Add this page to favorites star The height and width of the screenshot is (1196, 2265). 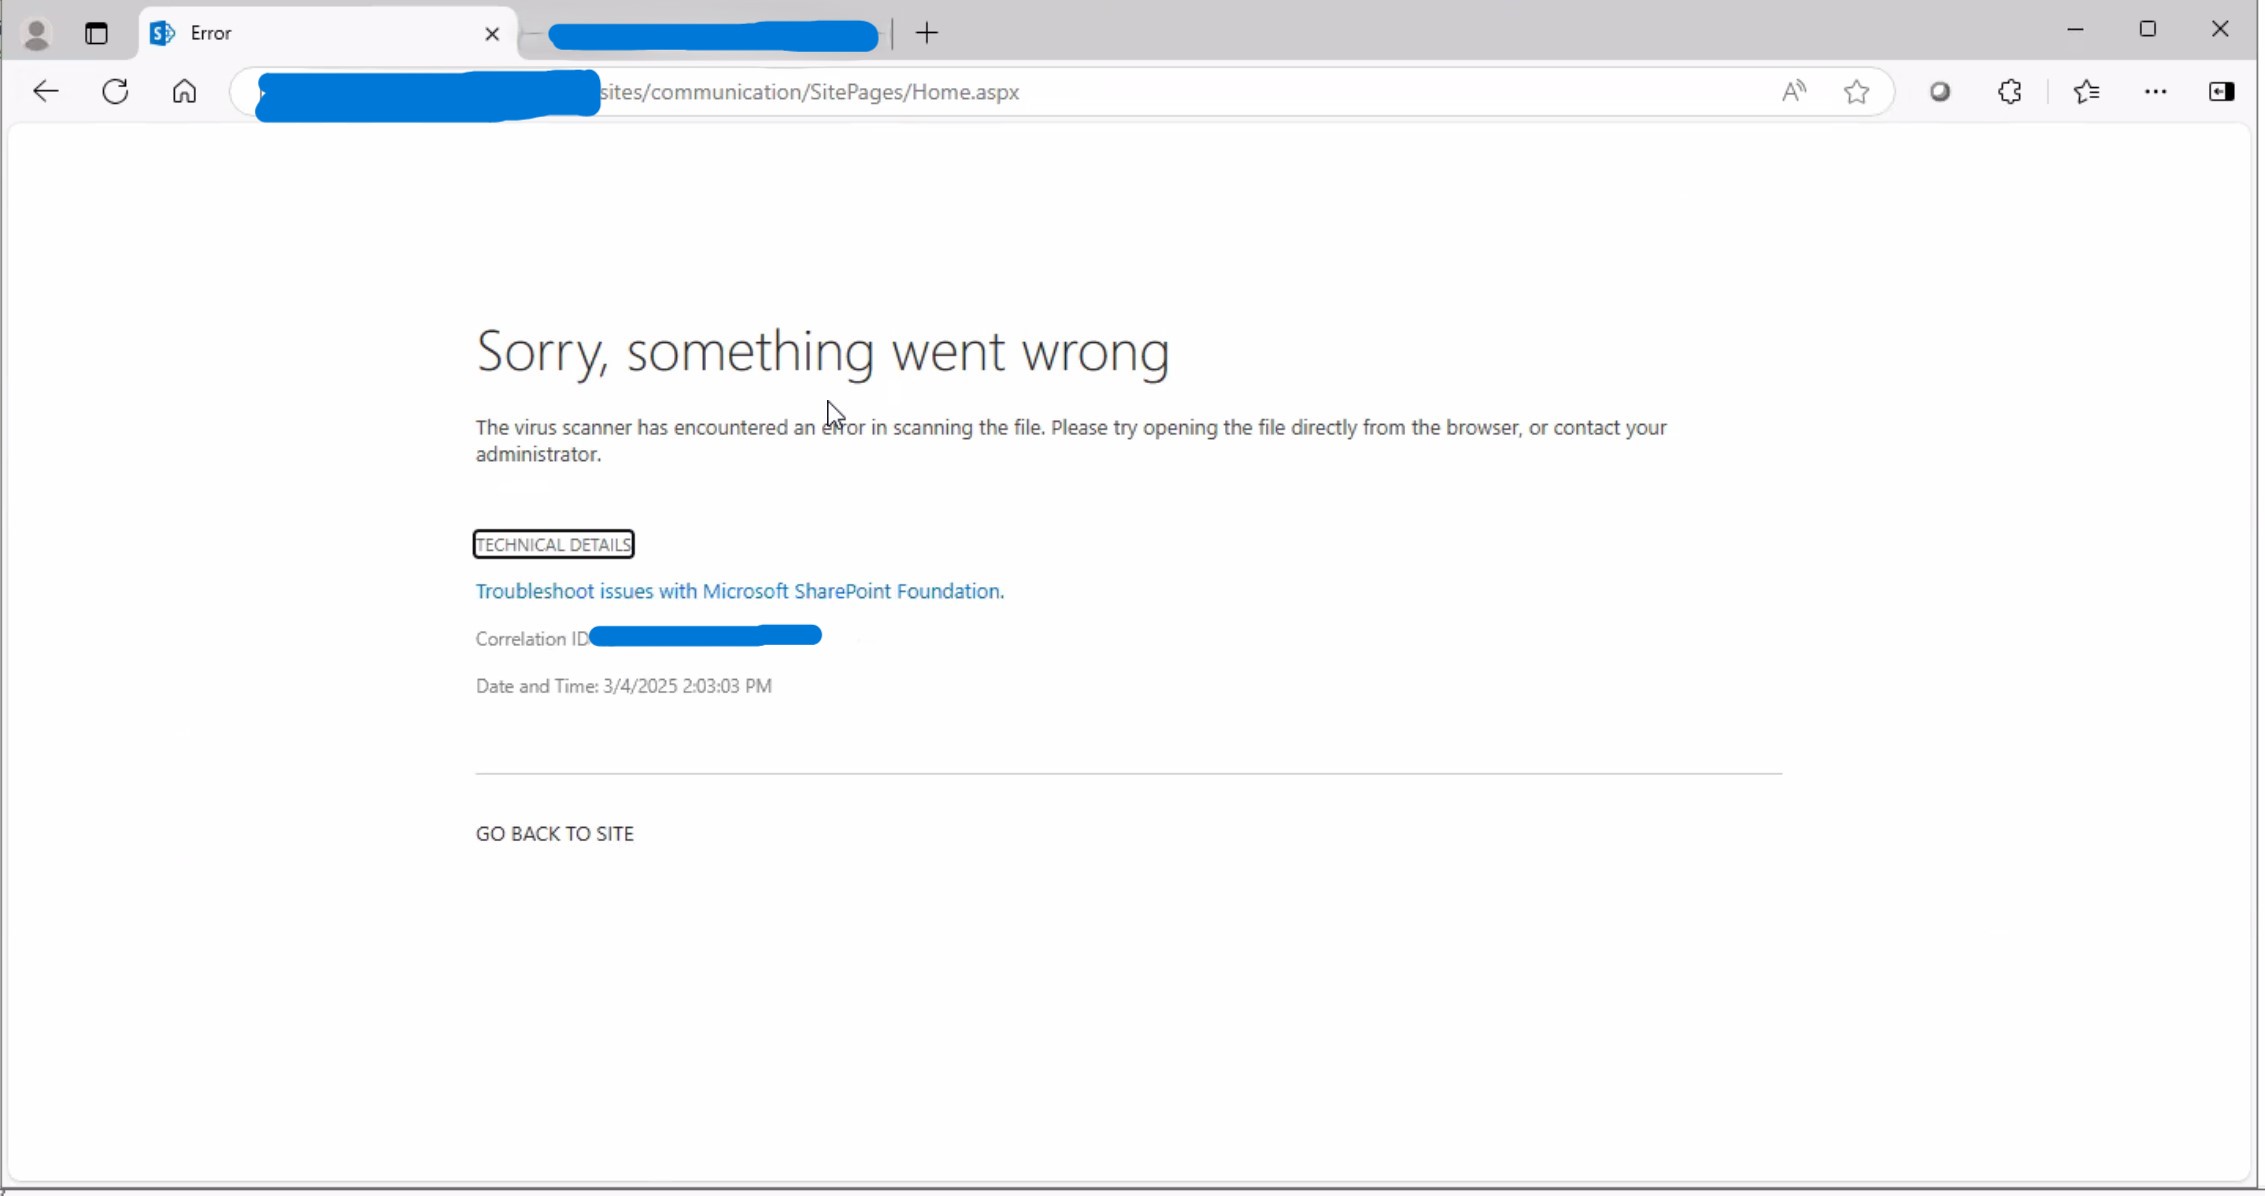(1856, 92)
